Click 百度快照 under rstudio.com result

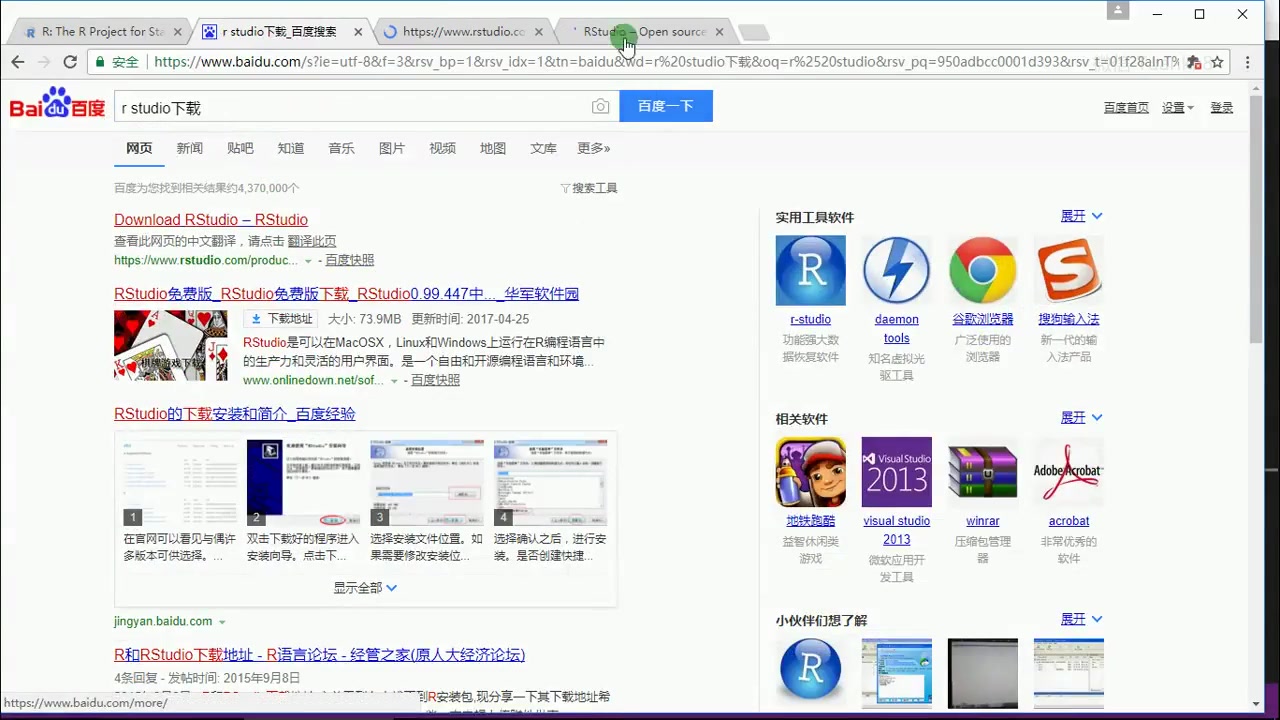pos(349,260)
